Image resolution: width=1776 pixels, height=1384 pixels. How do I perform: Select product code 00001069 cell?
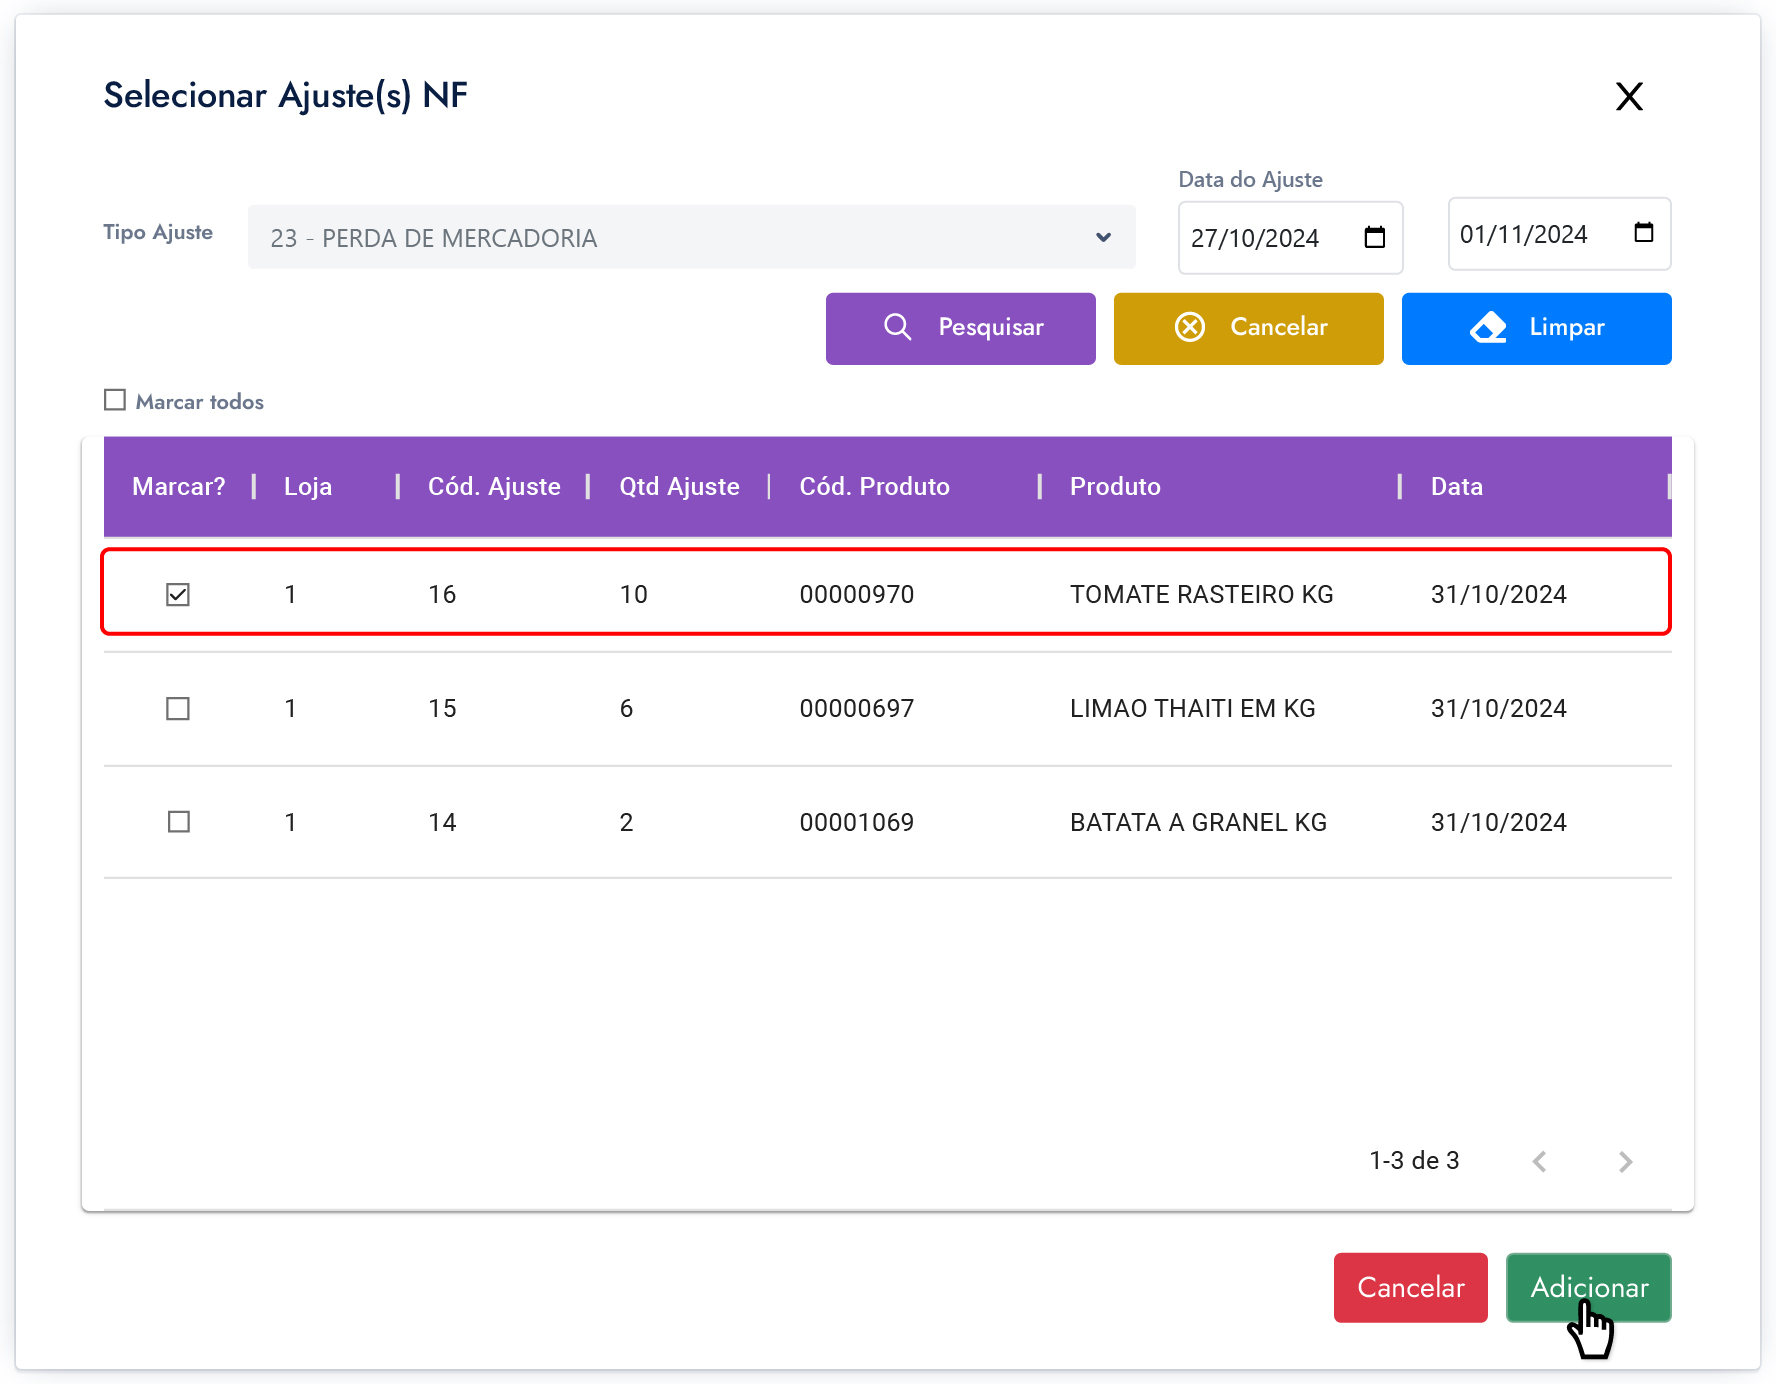(857, 822)
